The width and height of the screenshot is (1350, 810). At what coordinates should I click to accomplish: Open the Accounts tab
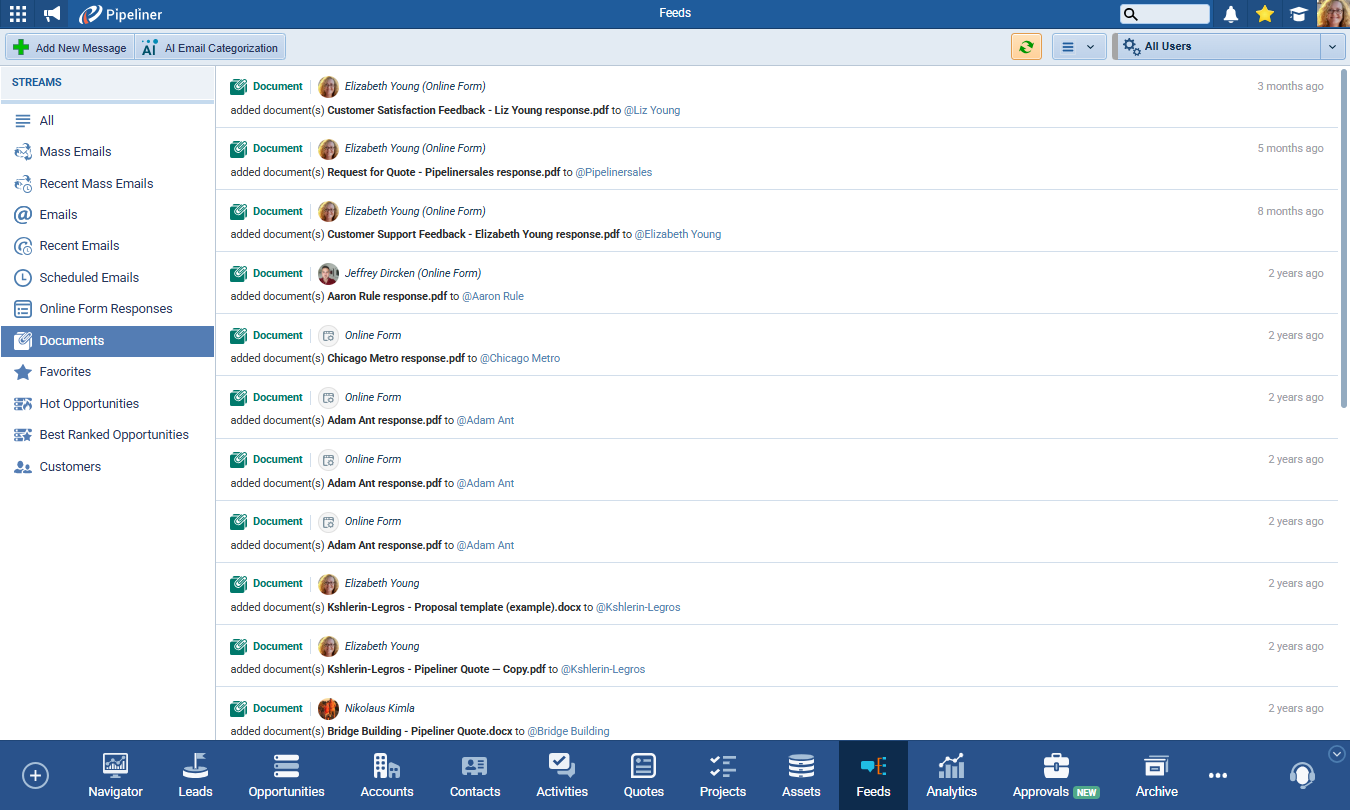(387, 775)
